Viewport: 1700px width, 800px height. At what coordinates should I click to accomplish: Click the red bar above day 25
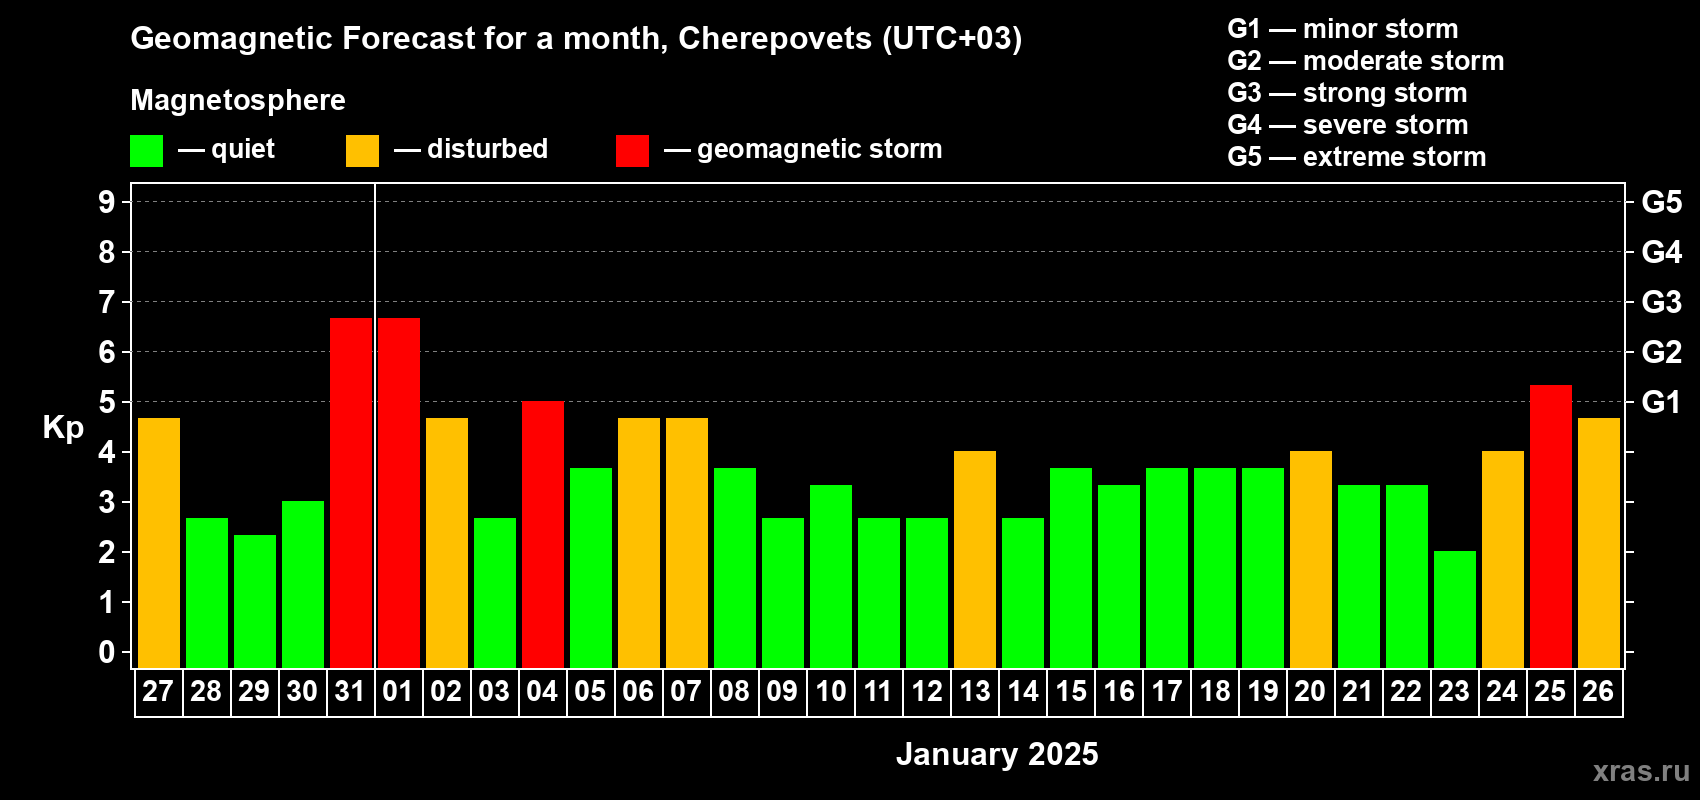1551,527
